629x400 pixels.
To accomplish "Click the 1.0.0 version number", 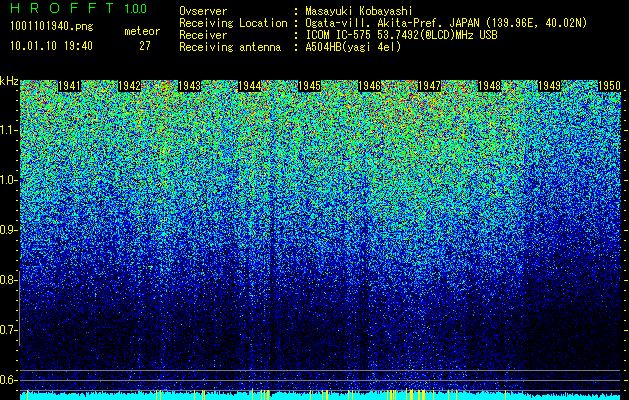I will click(x=136, y=9).
